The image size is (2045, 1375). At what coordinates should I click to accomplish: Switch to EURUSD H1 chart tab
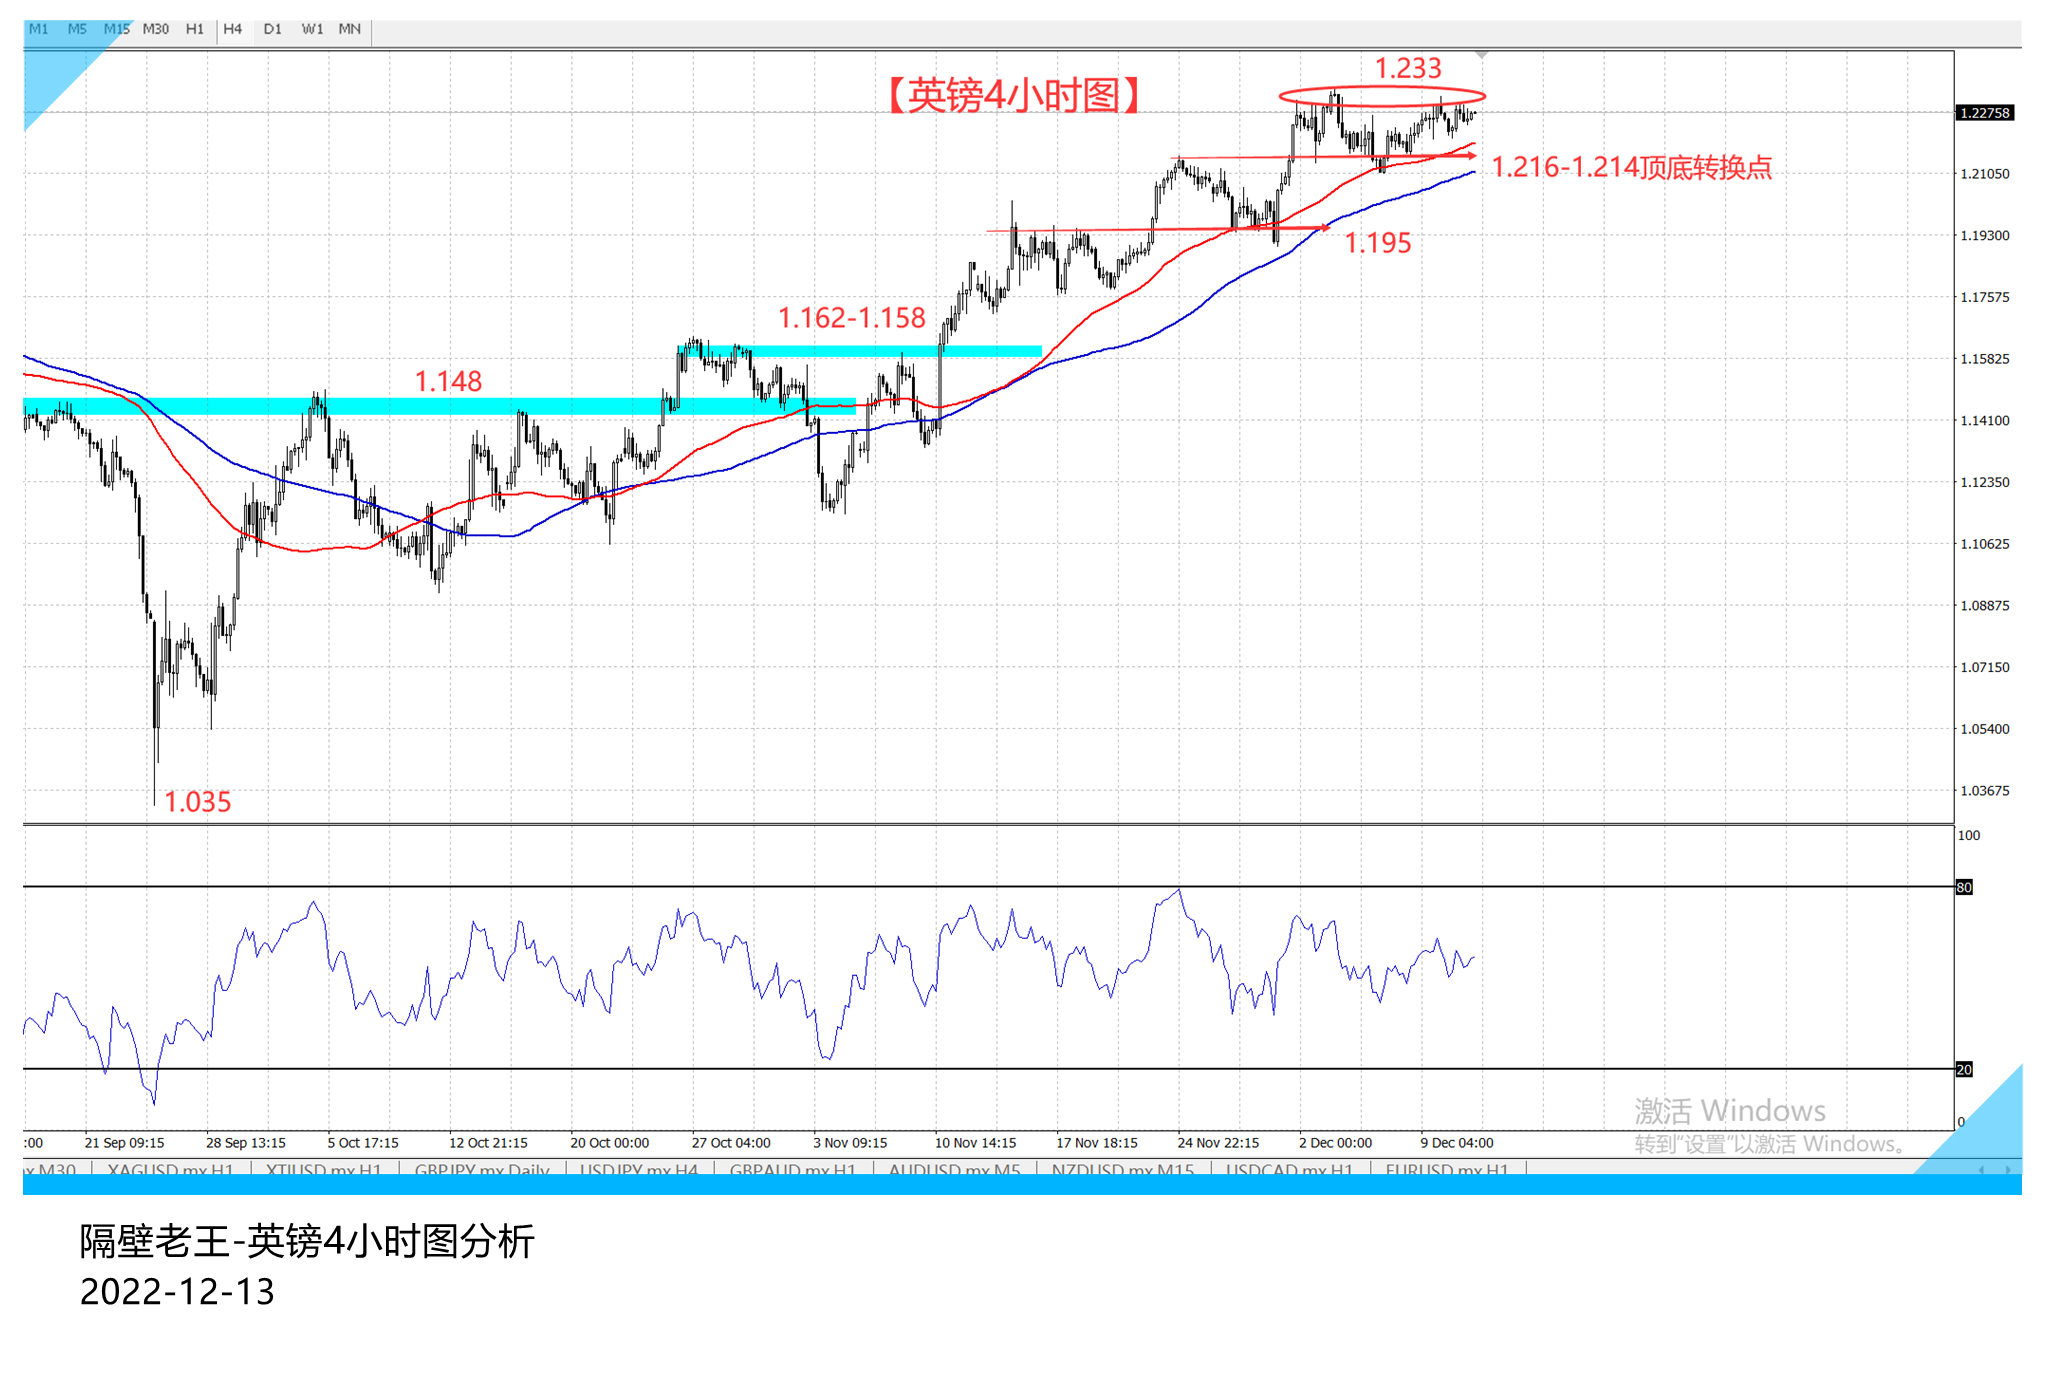1446,1168
